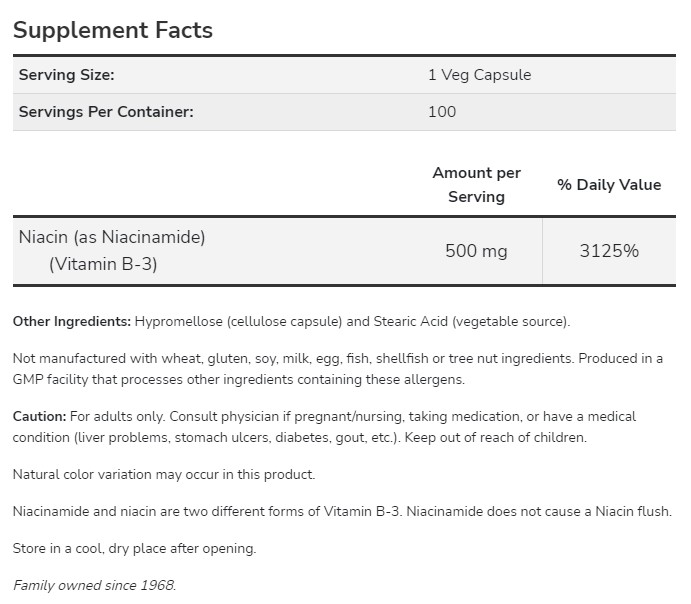Select the 500 mg amount cell

(476, 251)
